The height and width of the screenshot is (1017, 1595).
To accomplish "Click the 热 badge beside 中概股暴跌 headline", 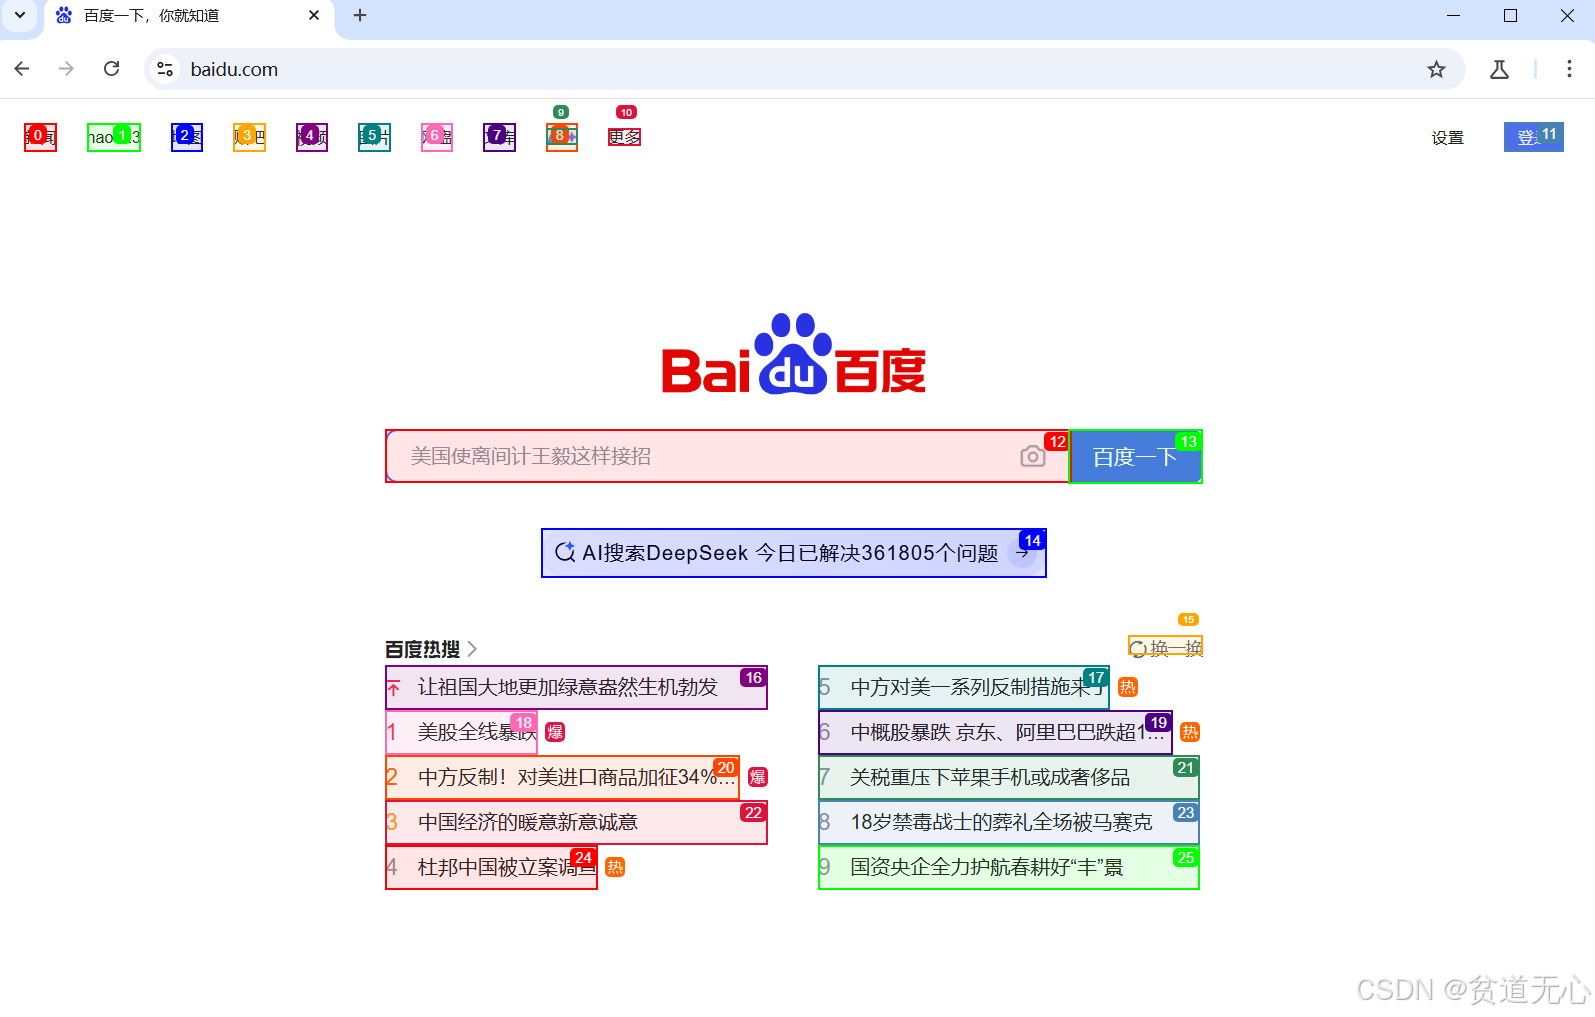I will (1190, 732).
